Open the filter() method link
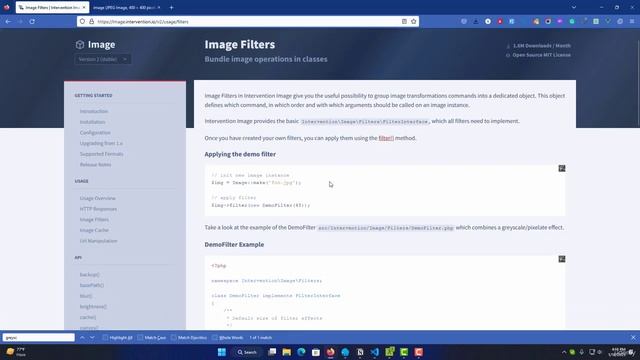The width and height of the screenshot is (640, 360). [x=386, y=138]
